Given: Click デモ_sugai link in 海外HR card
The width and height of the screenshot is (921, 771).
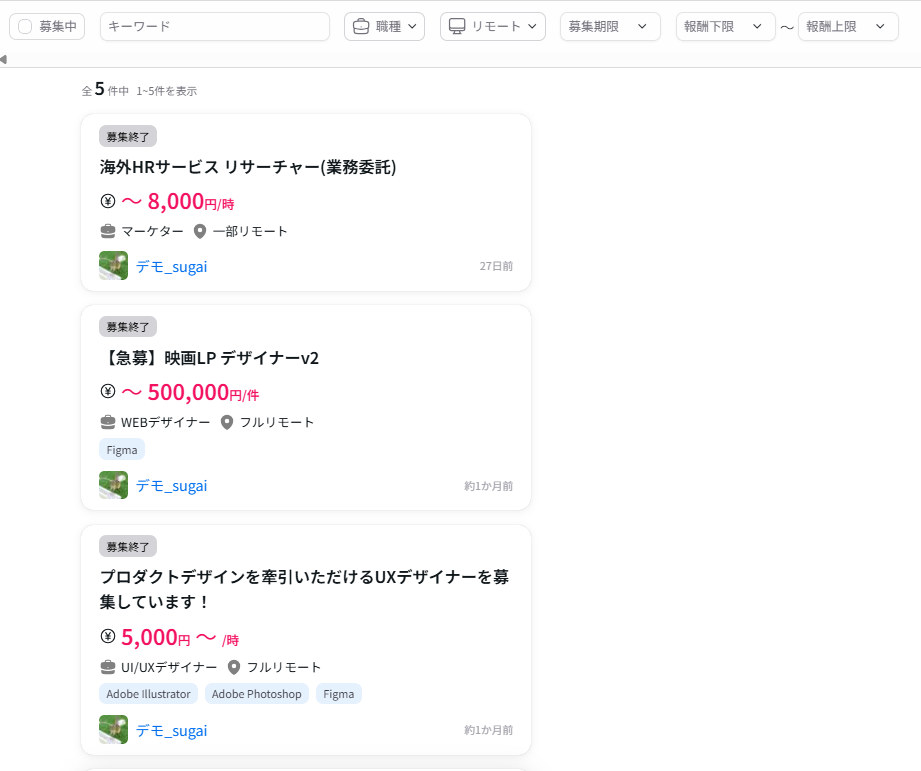Looking at the screenshot, I should pyautogui.click(x=172, y=266).
